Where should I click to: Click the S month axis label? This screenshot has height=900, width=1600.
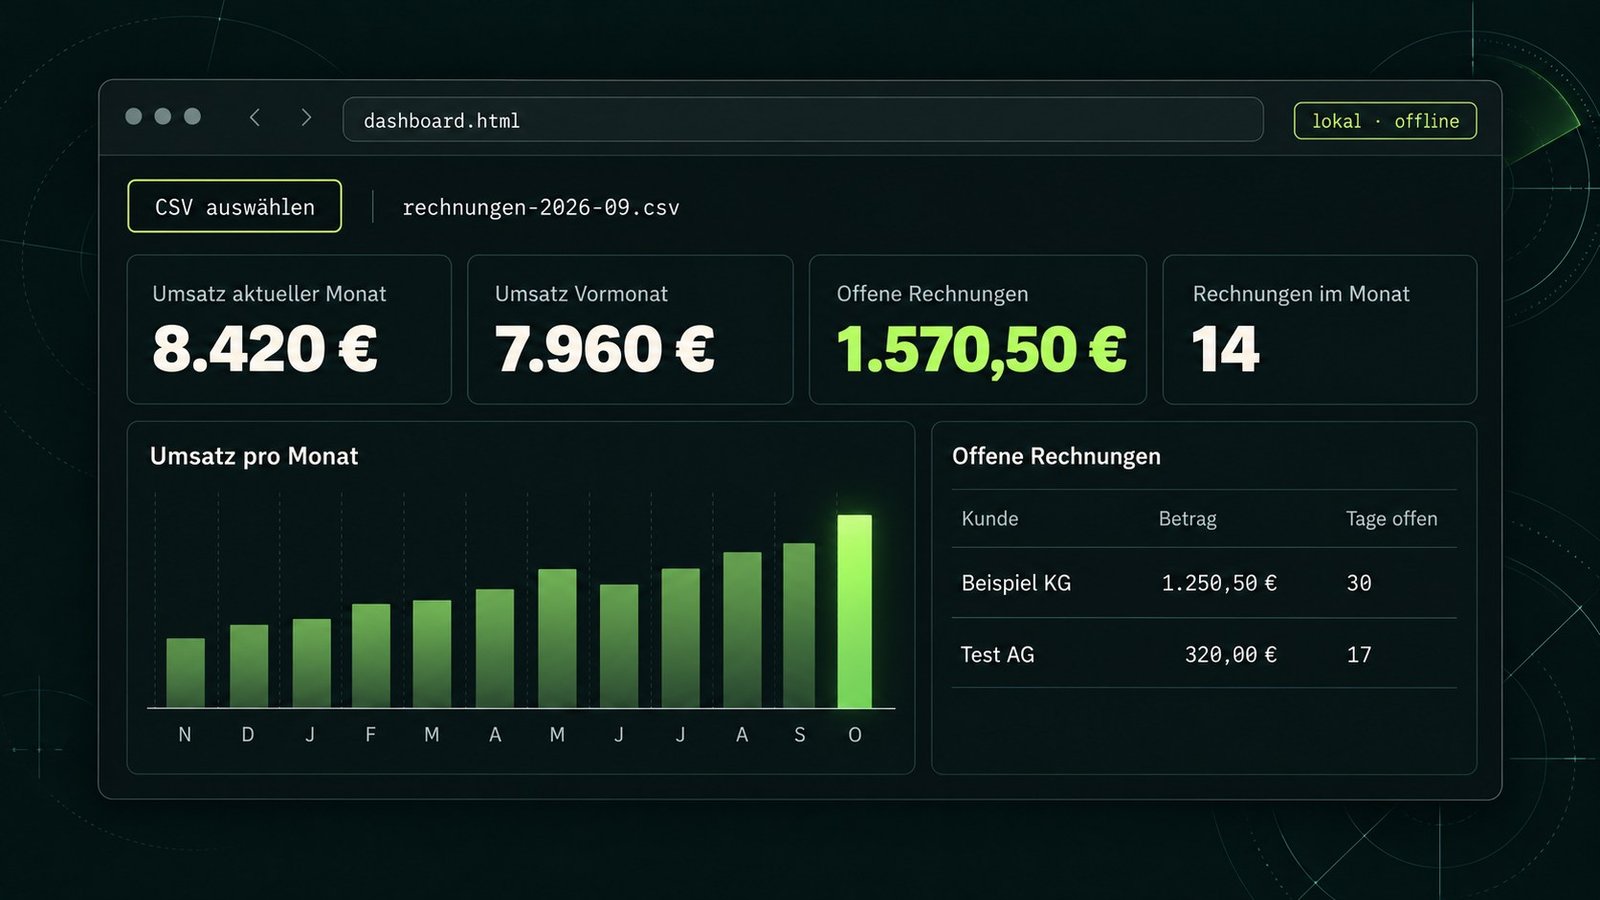point(799,735)
